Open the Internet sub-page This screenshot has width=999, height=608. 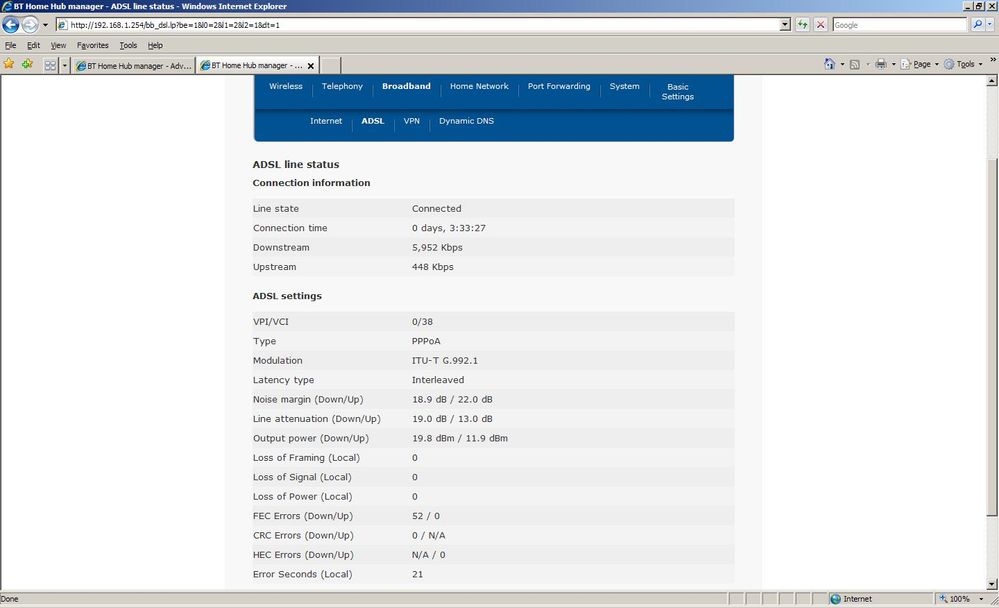point(326,120)
